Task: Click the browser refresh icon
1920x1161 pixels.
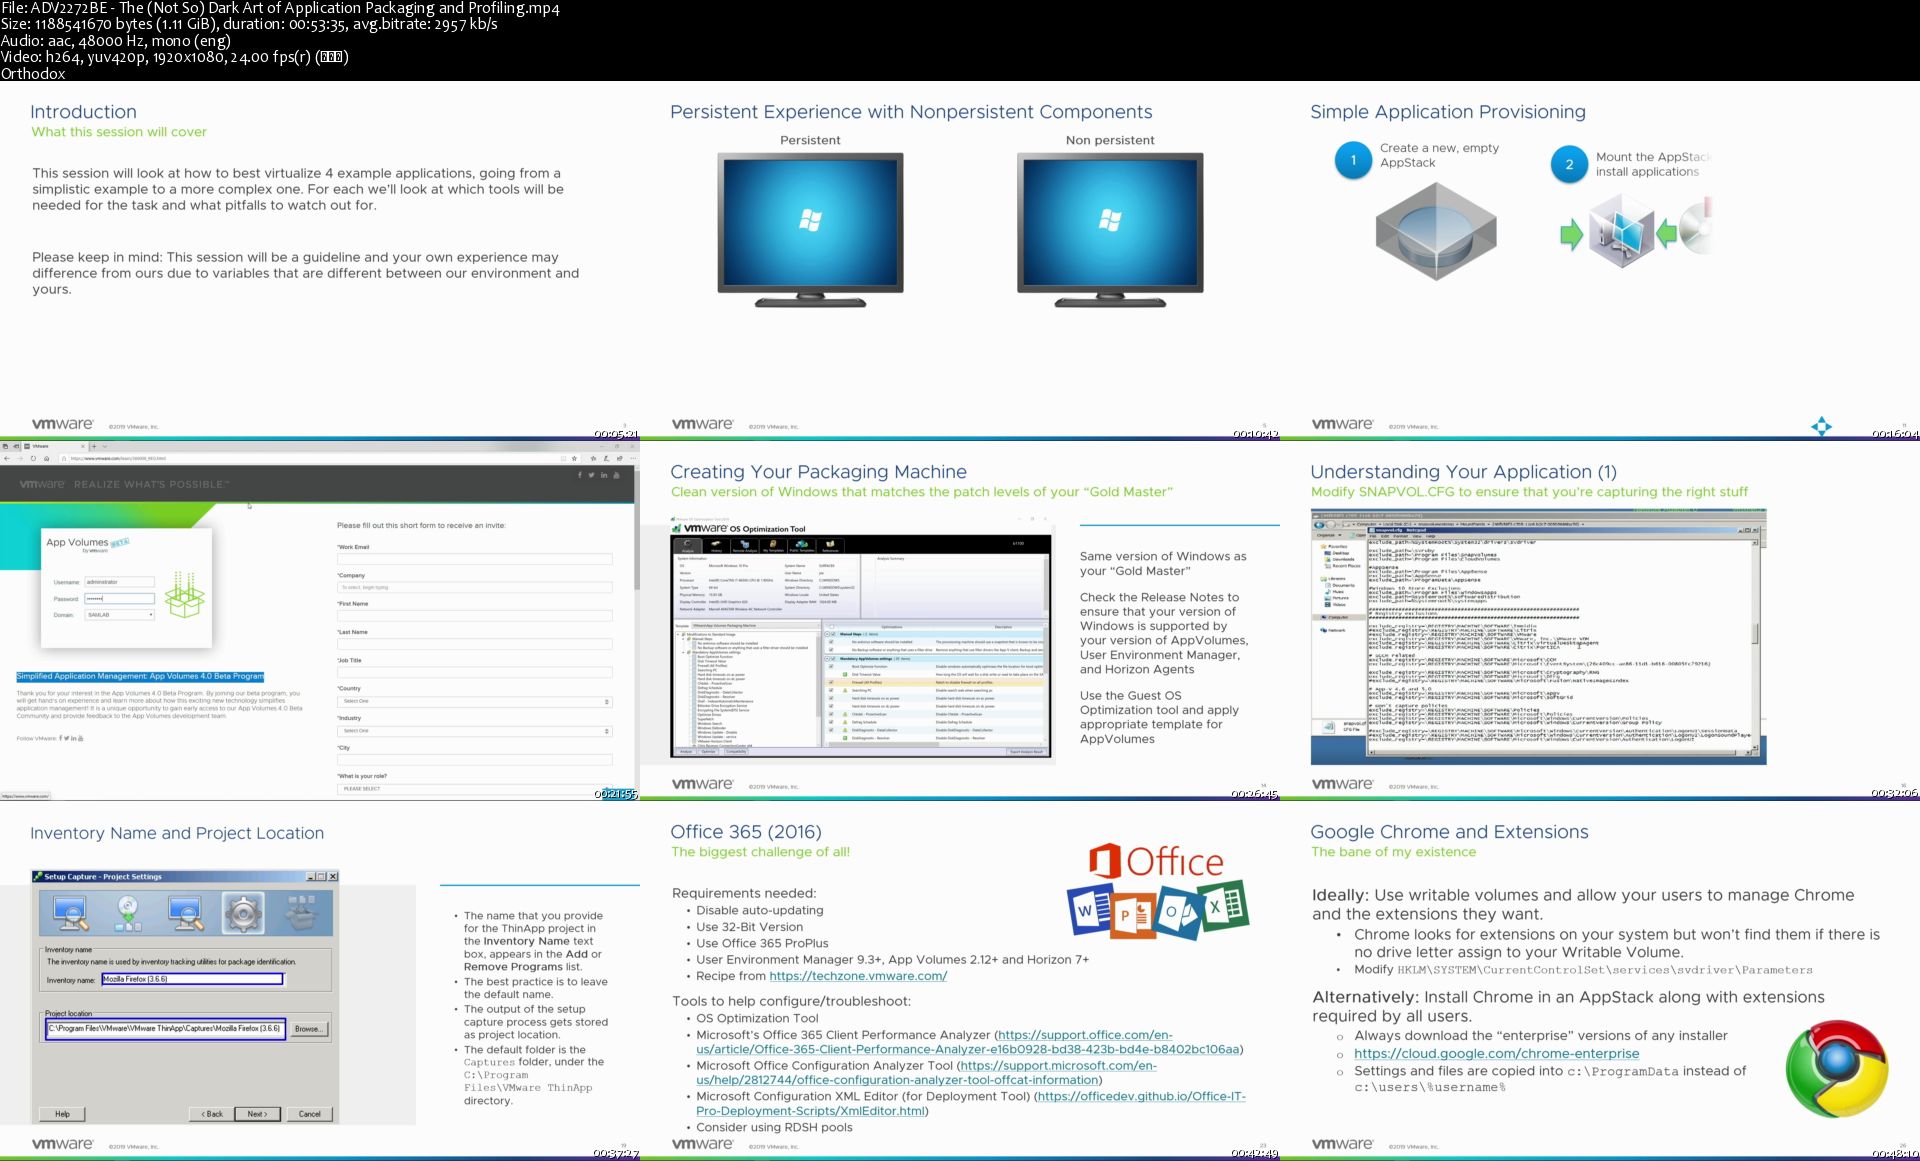Action: (33, 458)
